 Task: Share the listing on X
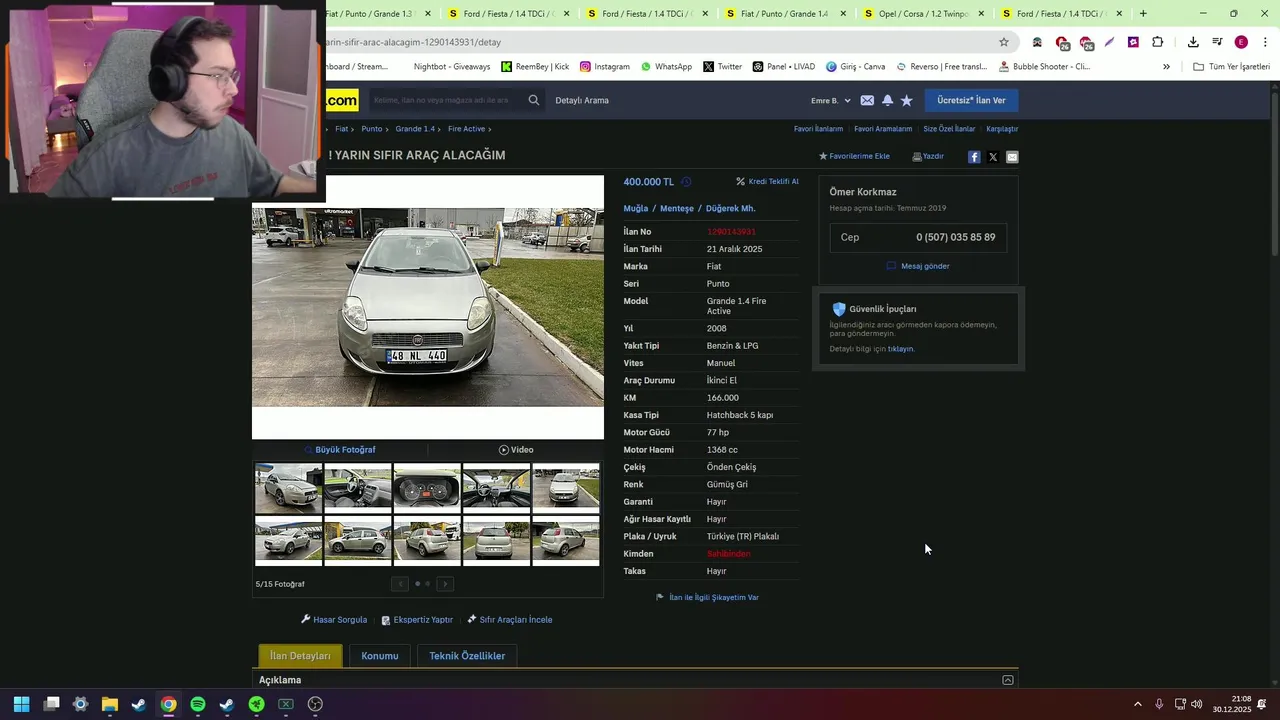pos(993,157)
